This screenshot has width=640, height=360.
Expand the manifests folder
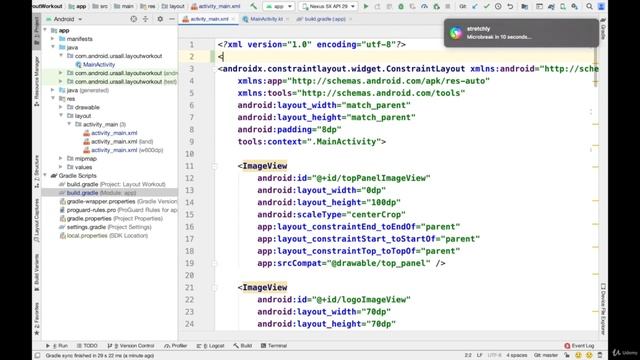pos(53,39)
